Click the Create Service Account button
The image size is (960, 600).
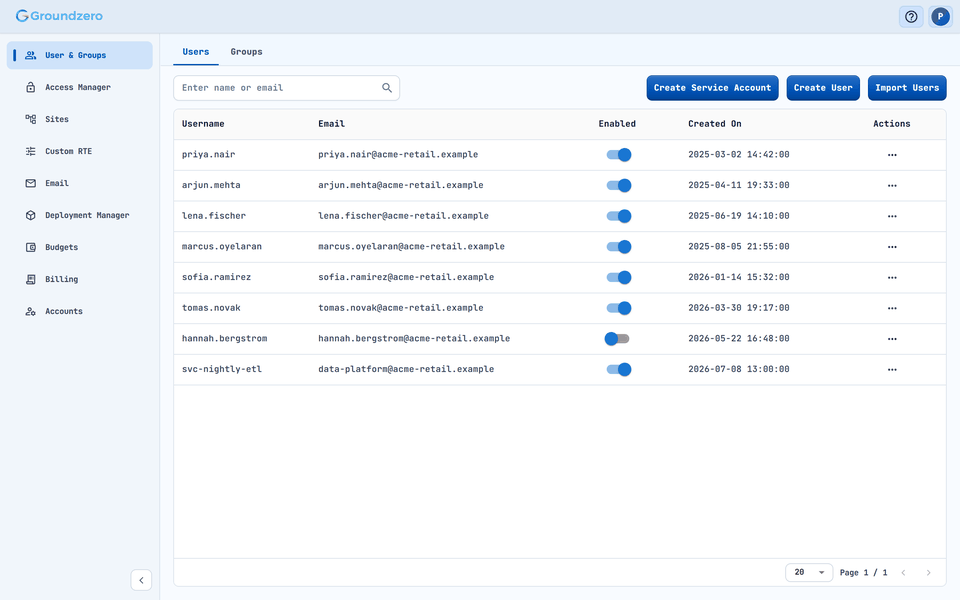pos(713,88)
